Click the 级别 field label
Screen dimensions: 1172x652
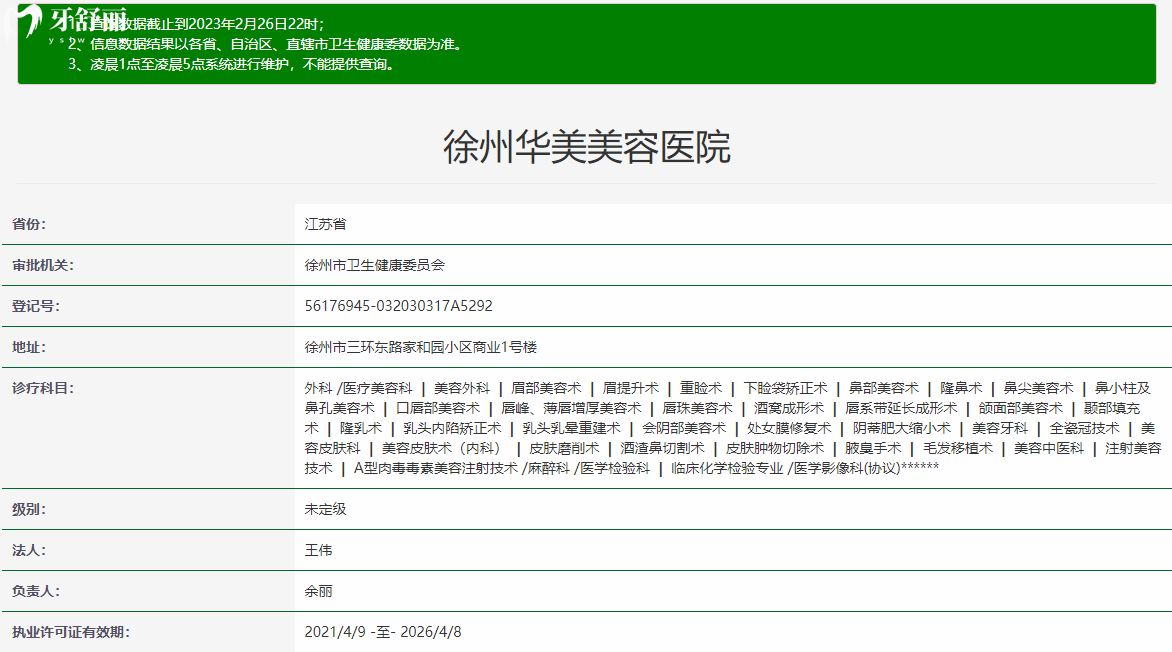coord(29,510)
